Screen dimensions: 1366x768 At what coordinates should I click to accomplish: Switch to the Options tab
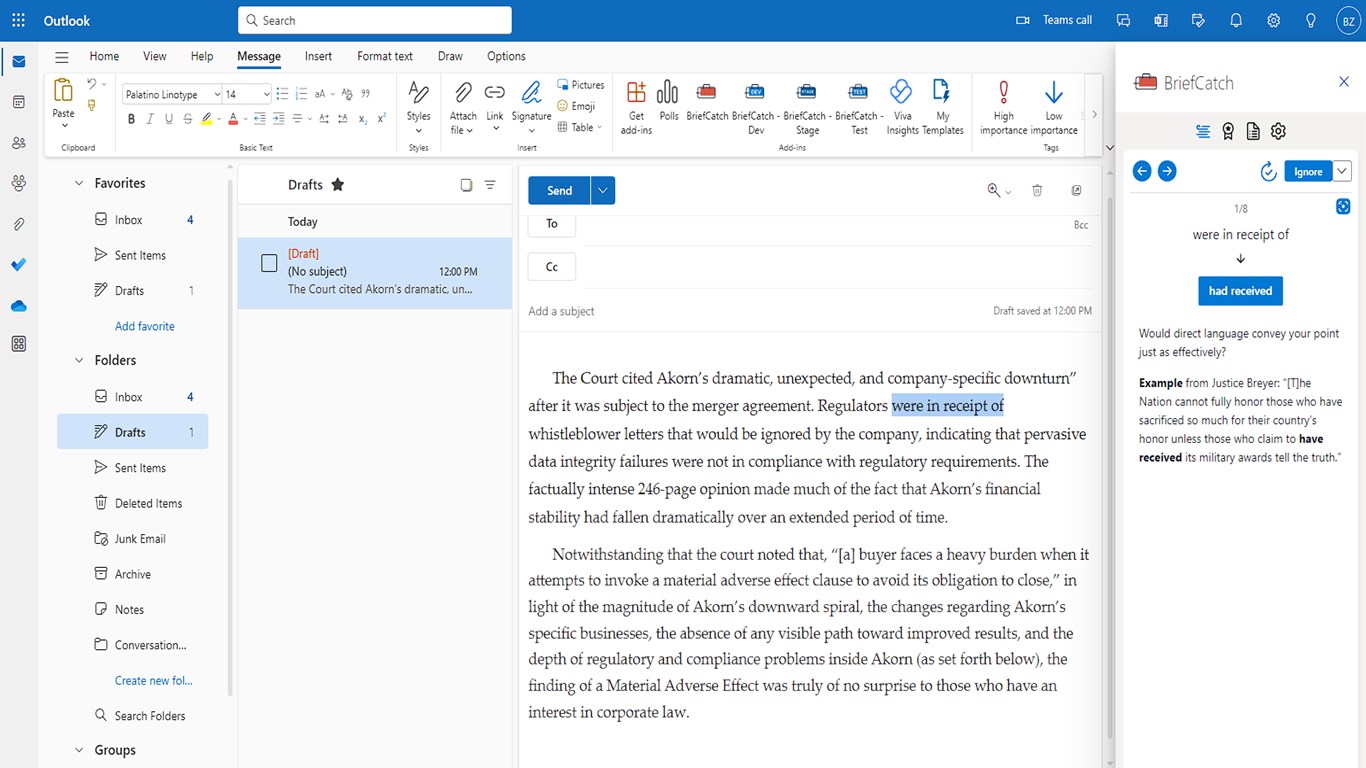506,56
